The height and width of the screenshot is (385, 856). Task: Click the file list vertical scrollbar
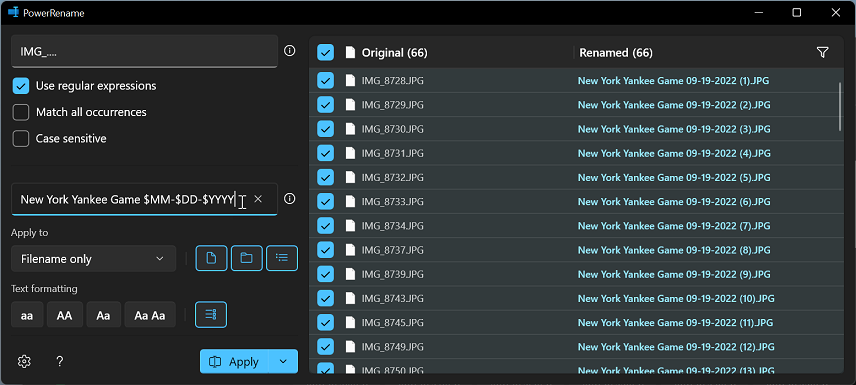[x=840, y=106]
